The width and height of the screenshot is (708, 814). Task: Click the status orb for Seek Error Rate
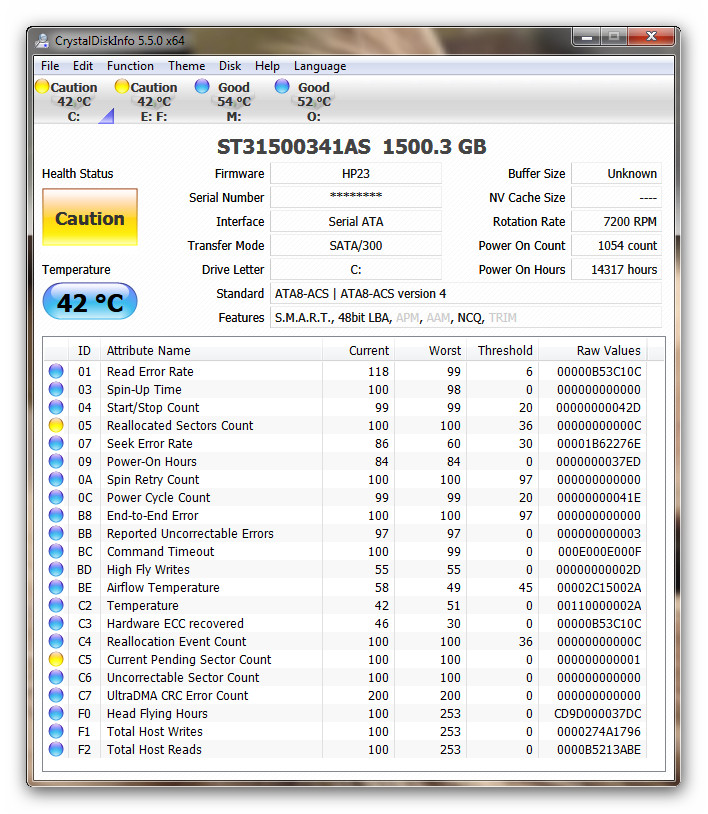coord(56,443)
